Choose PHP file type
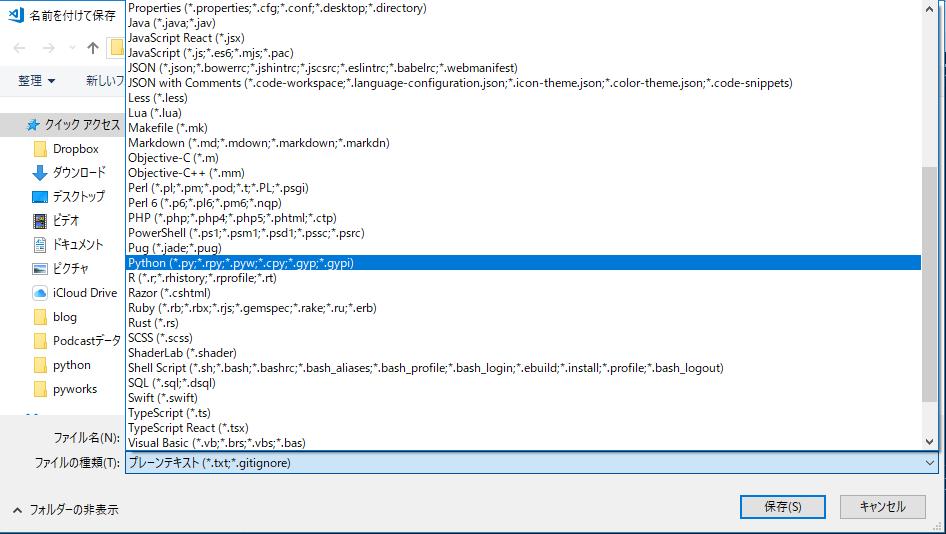 pos(523,218)
